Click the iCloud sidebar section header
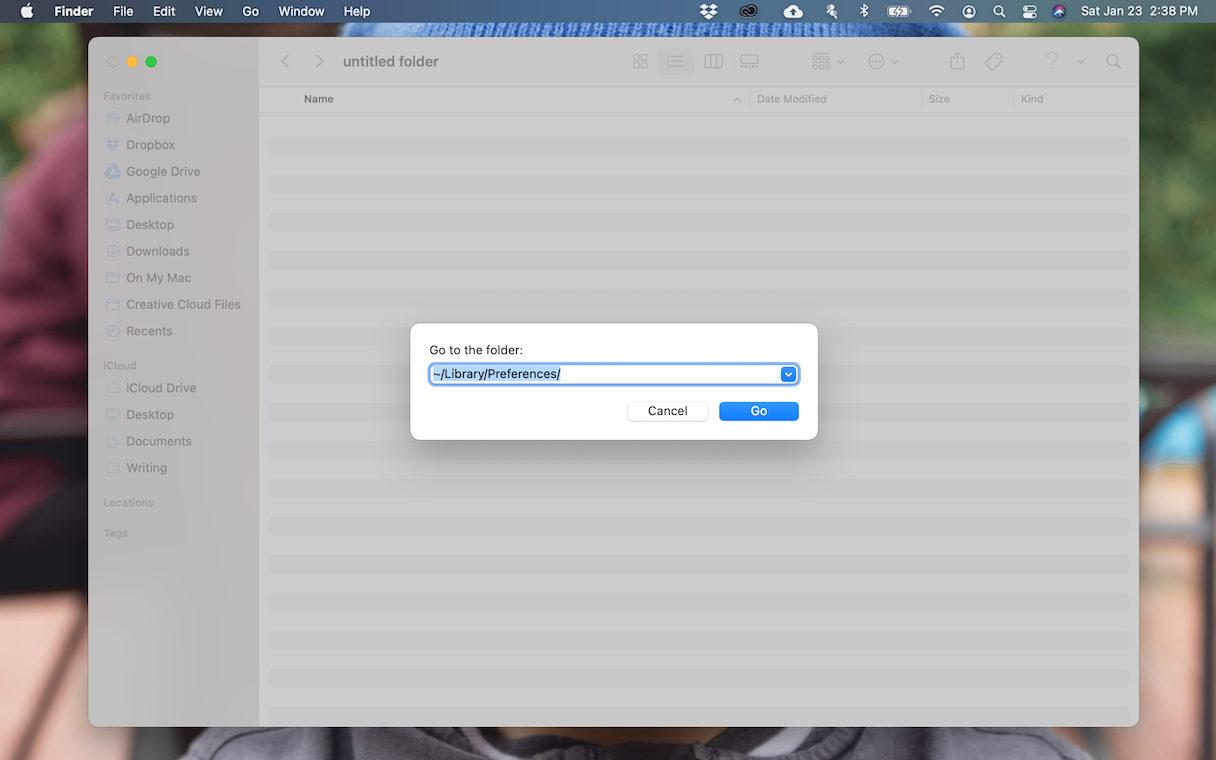 (119, 366)
